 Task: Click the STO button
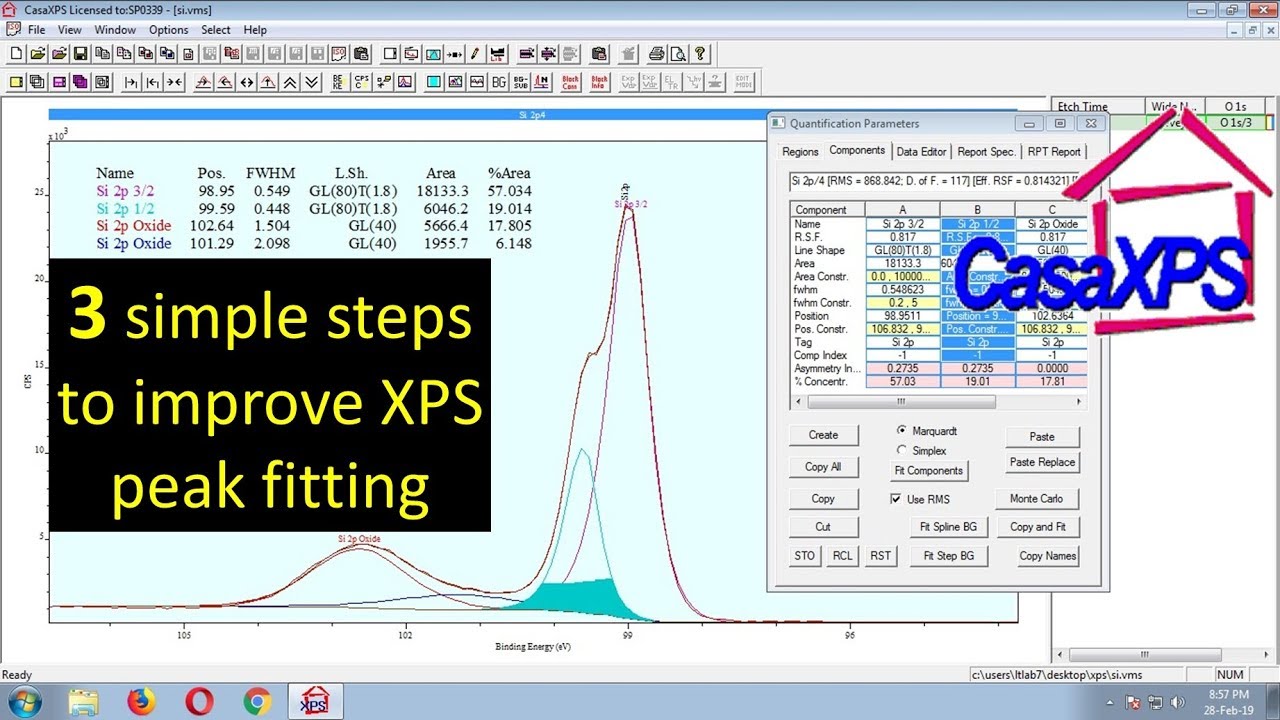pos(805,556)
